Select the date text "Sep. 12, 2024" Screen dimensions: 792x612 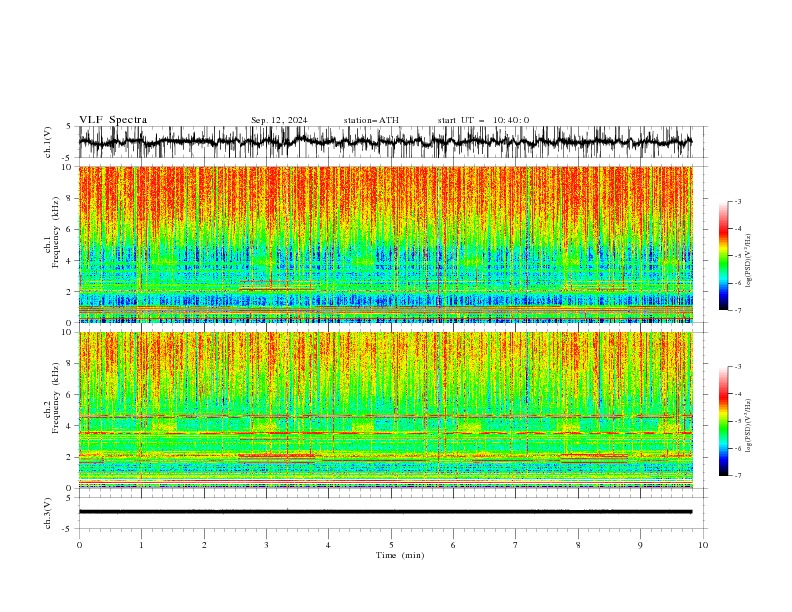click(279, 120)
